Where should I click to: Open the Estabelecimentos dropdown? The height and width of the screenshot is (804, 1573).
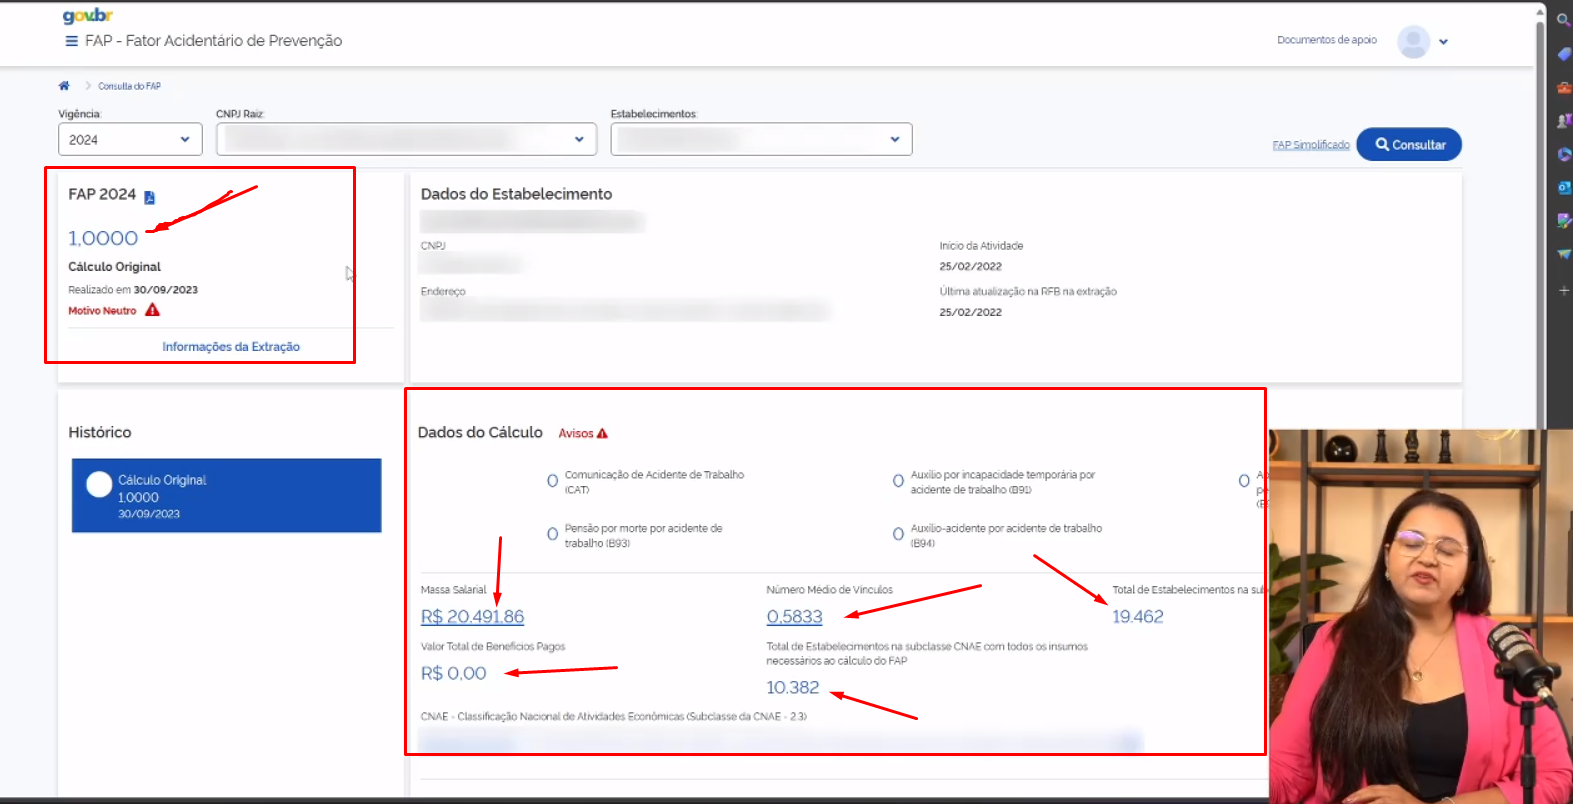coord(761,139)
